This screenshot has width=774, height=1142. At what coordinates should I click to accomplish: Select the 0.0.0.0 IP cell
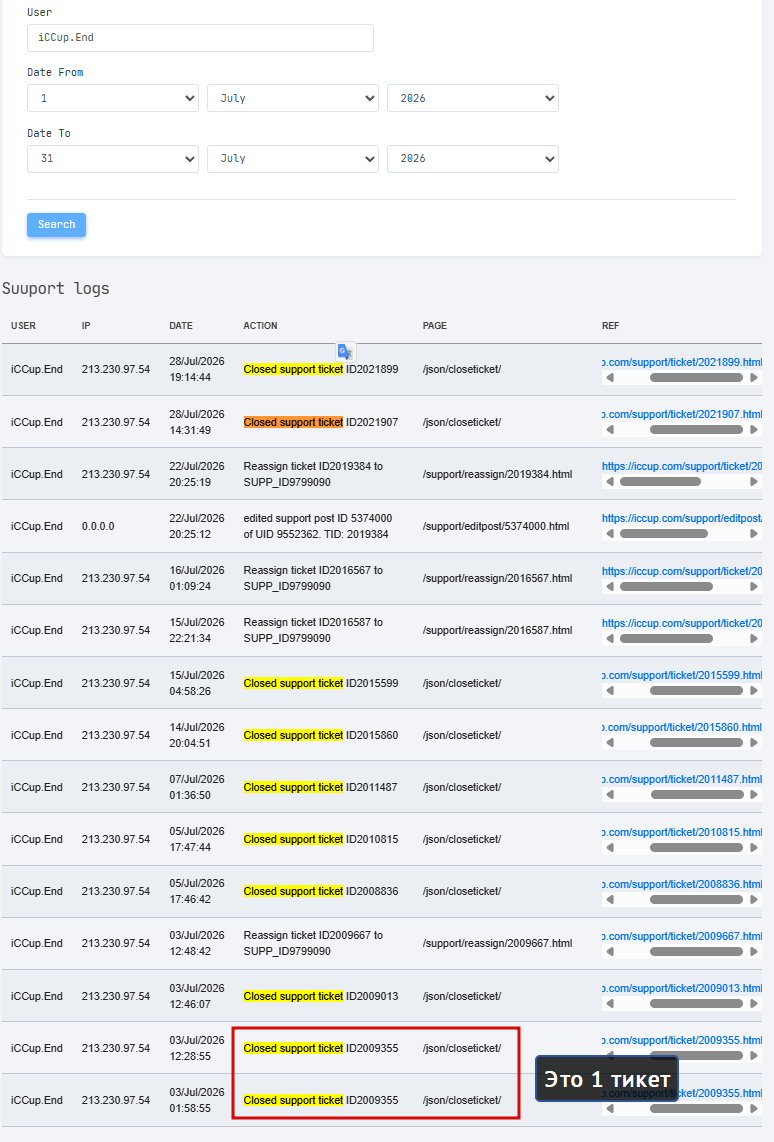click(x=98, y=526)
